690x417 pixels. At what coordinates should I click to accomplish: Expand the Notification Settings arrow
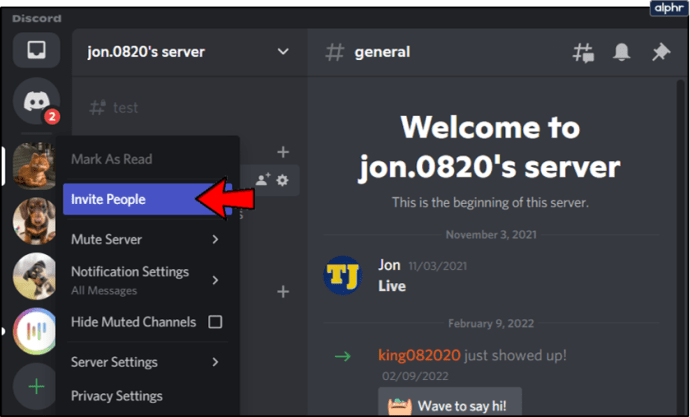click(215, 280)
